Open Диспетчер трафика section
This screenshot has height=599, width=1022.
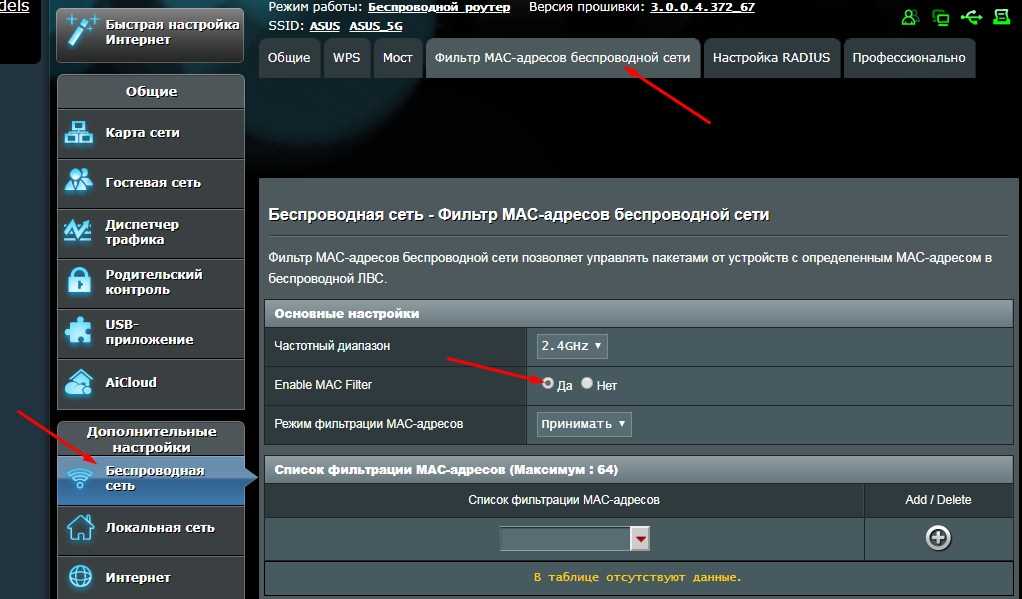pyautogui.click(x=151, y=233)
